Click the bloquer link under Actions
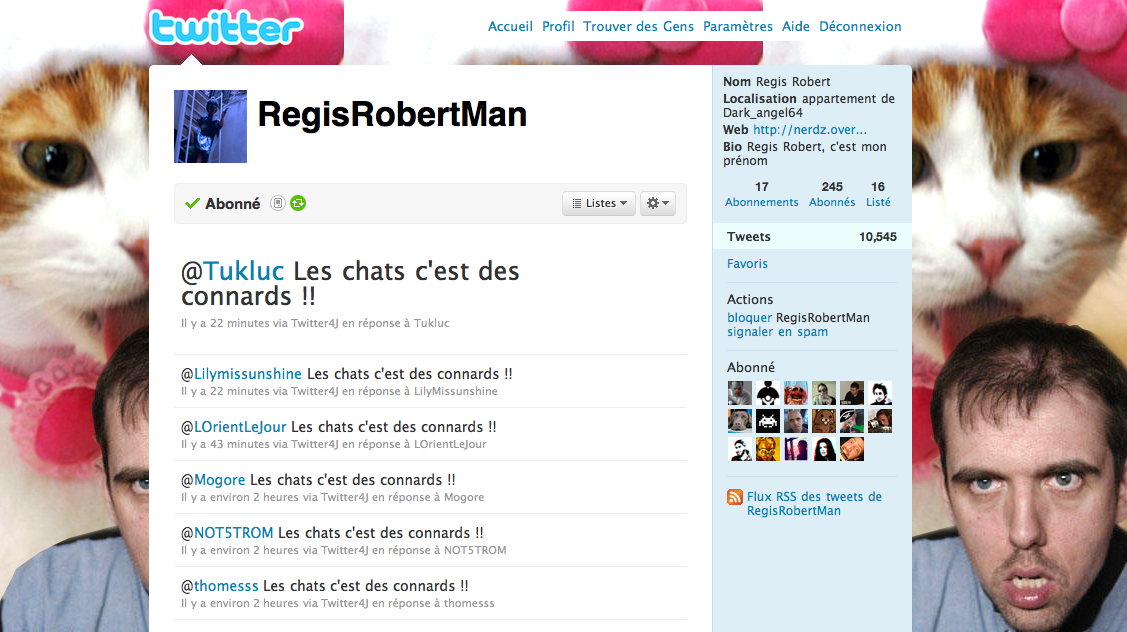The height and width of the screenshot is (632, 1127). 749,318
